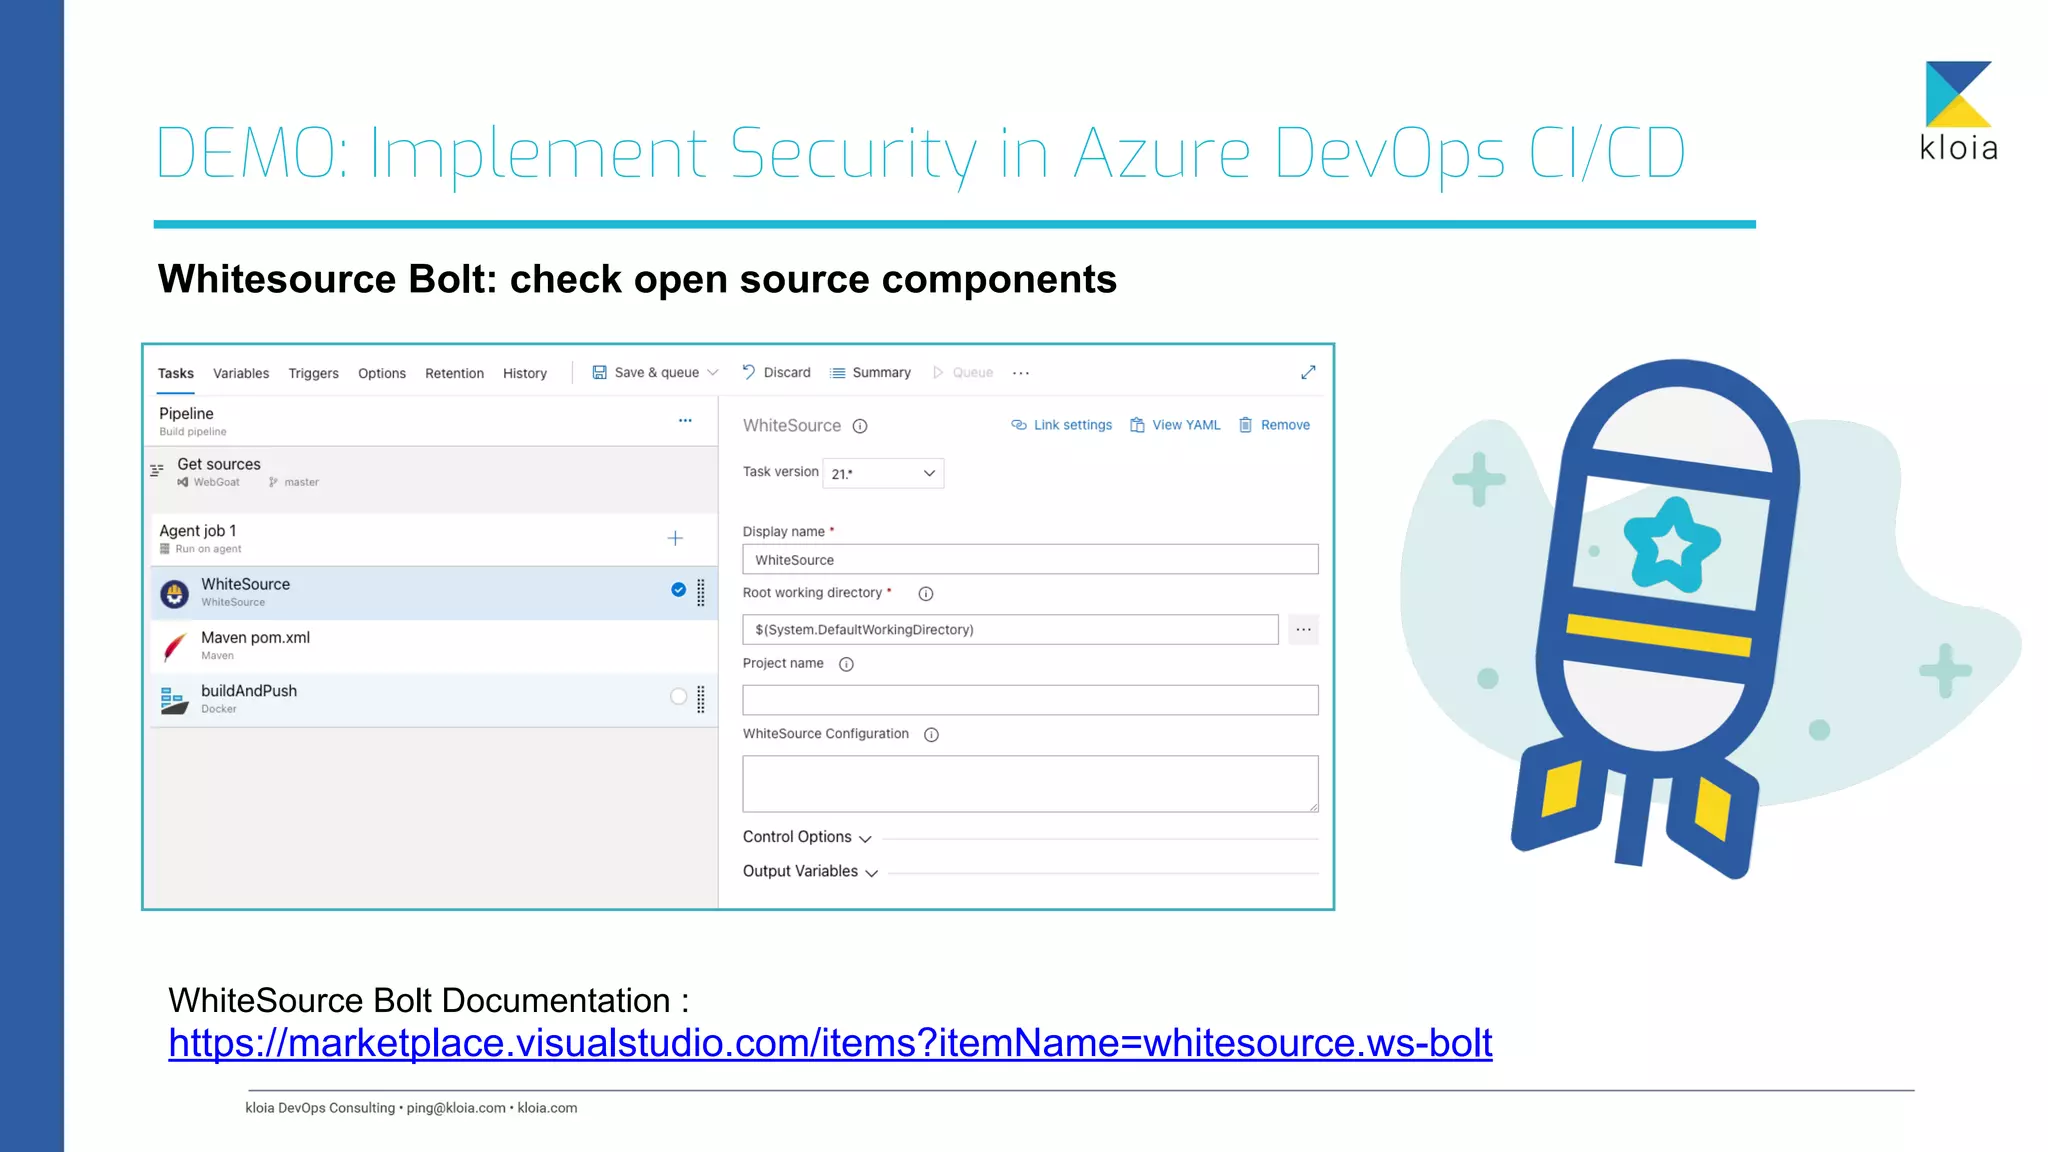Toggle the buildAndPush task selection circle
Image resolution: width=2048 pixels, height=1152 pixels.
[679, 697]
